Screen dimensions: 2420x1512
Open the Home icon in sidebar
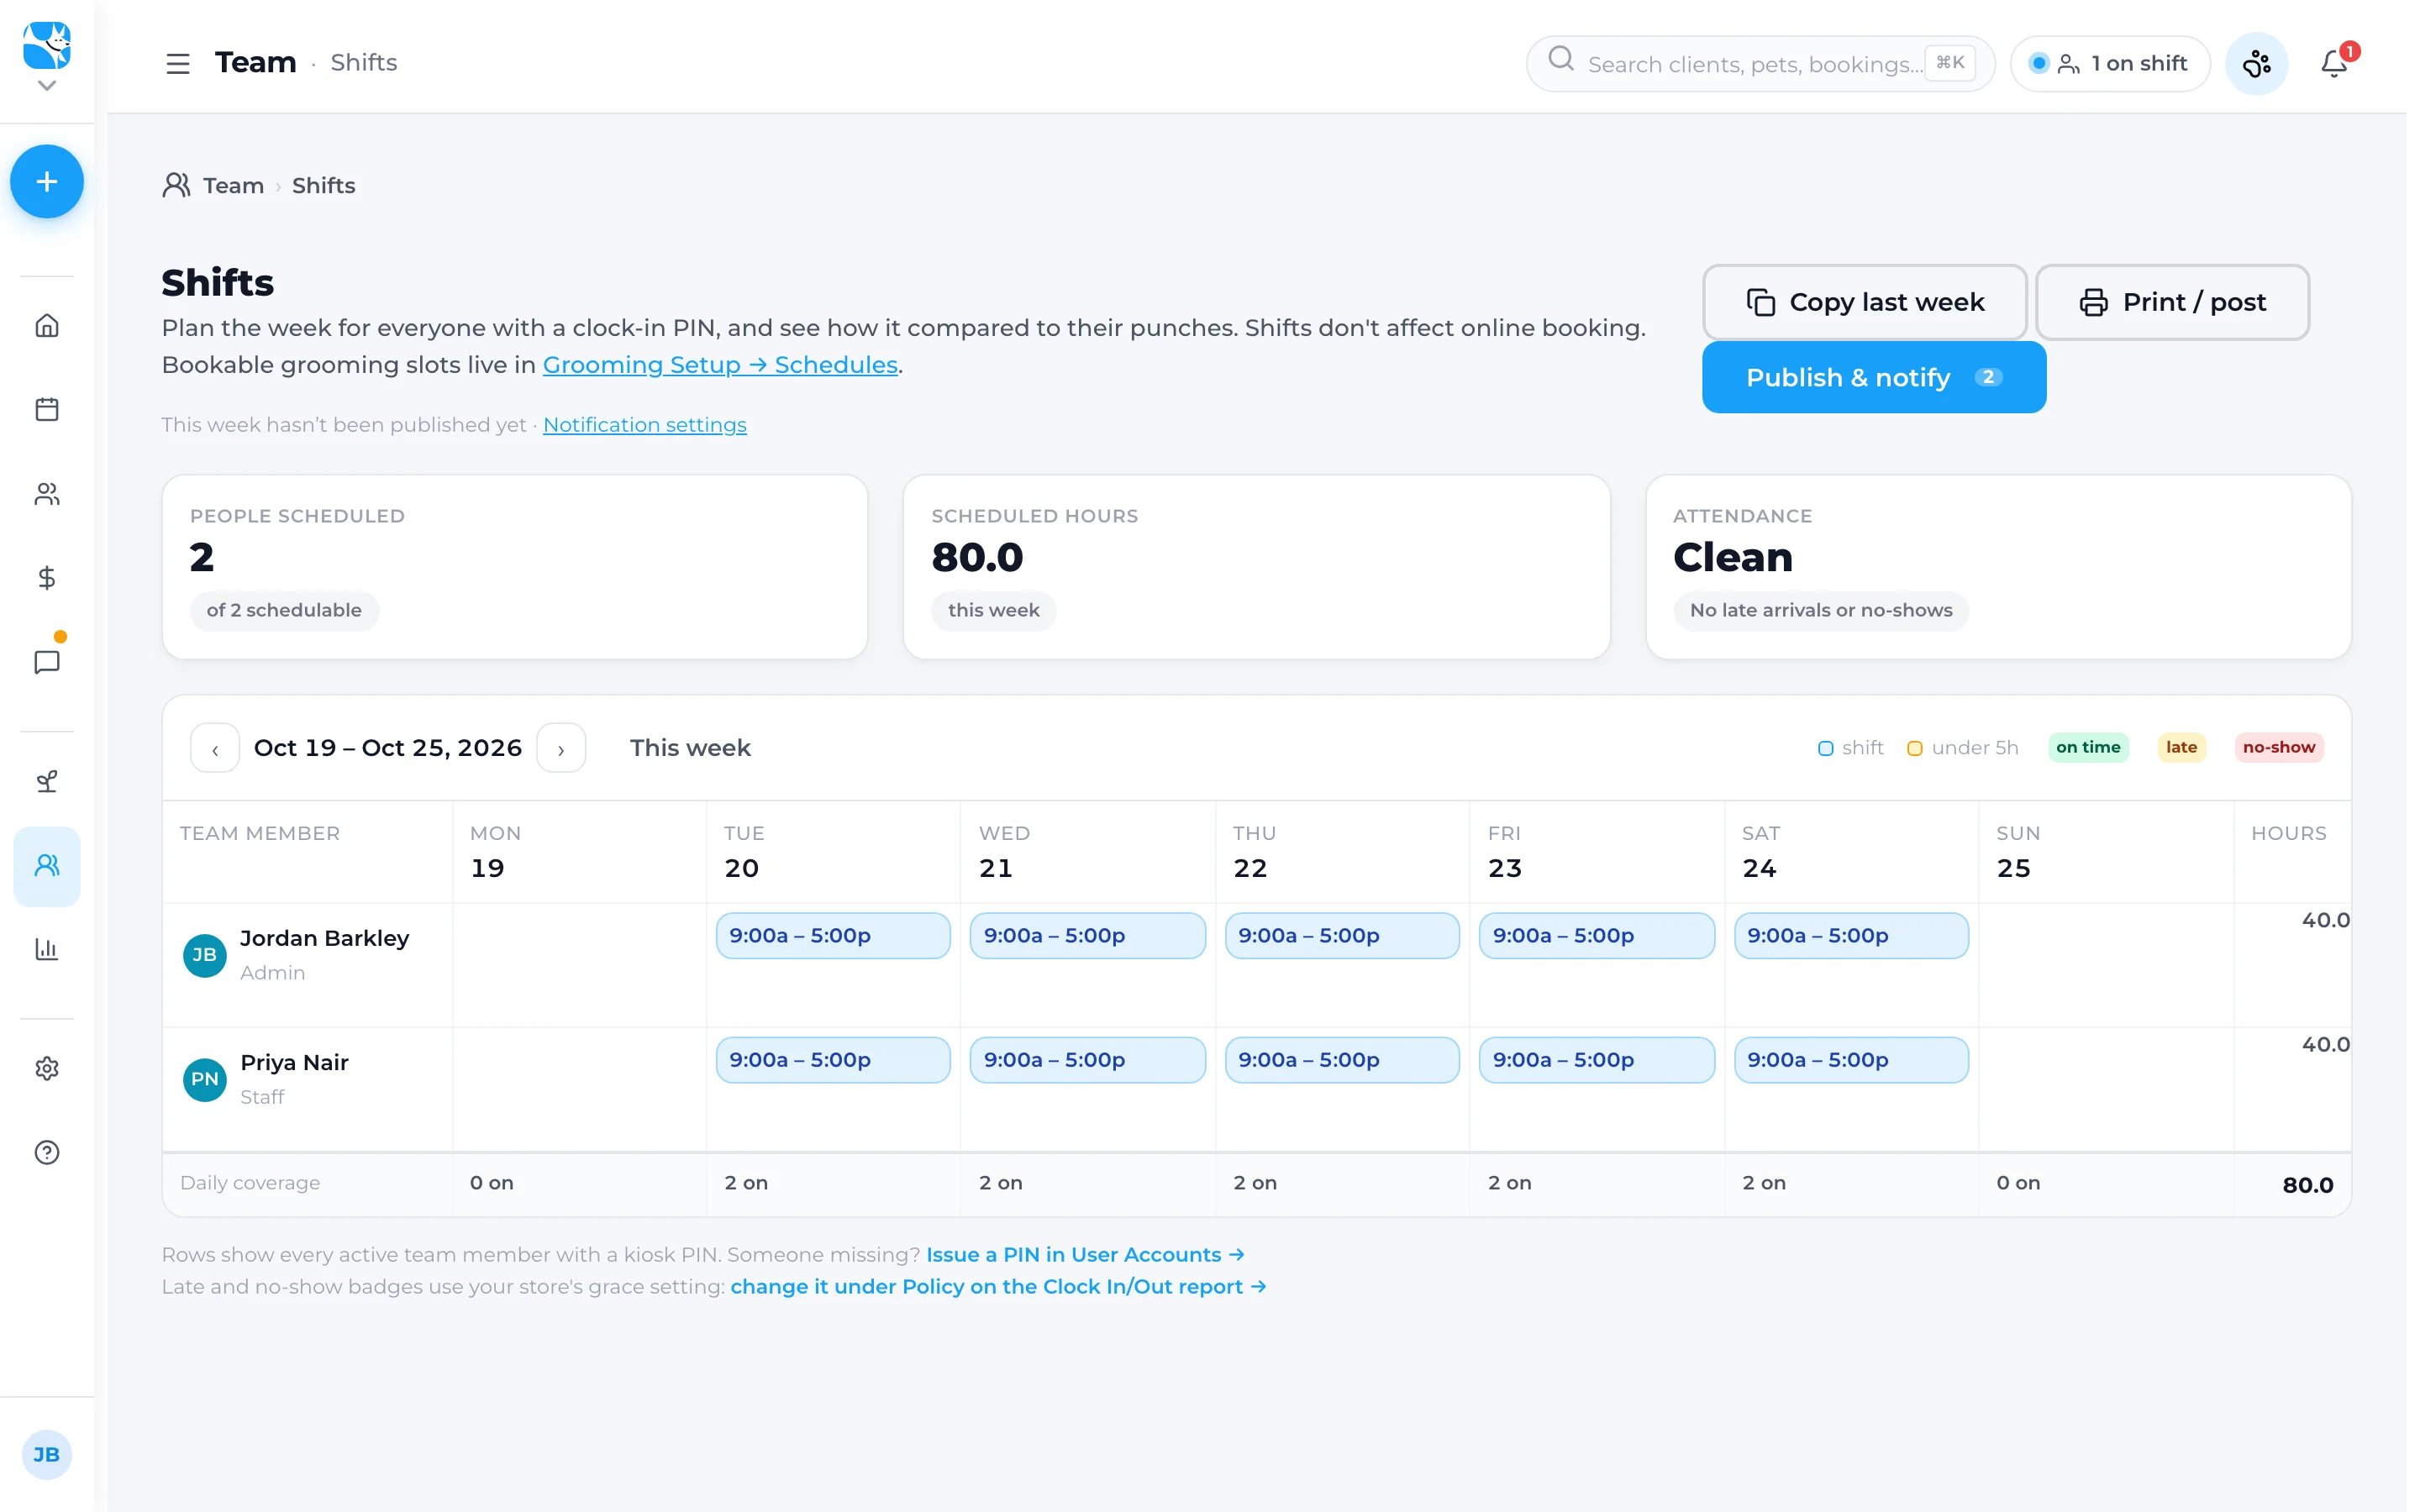[46, 326]
